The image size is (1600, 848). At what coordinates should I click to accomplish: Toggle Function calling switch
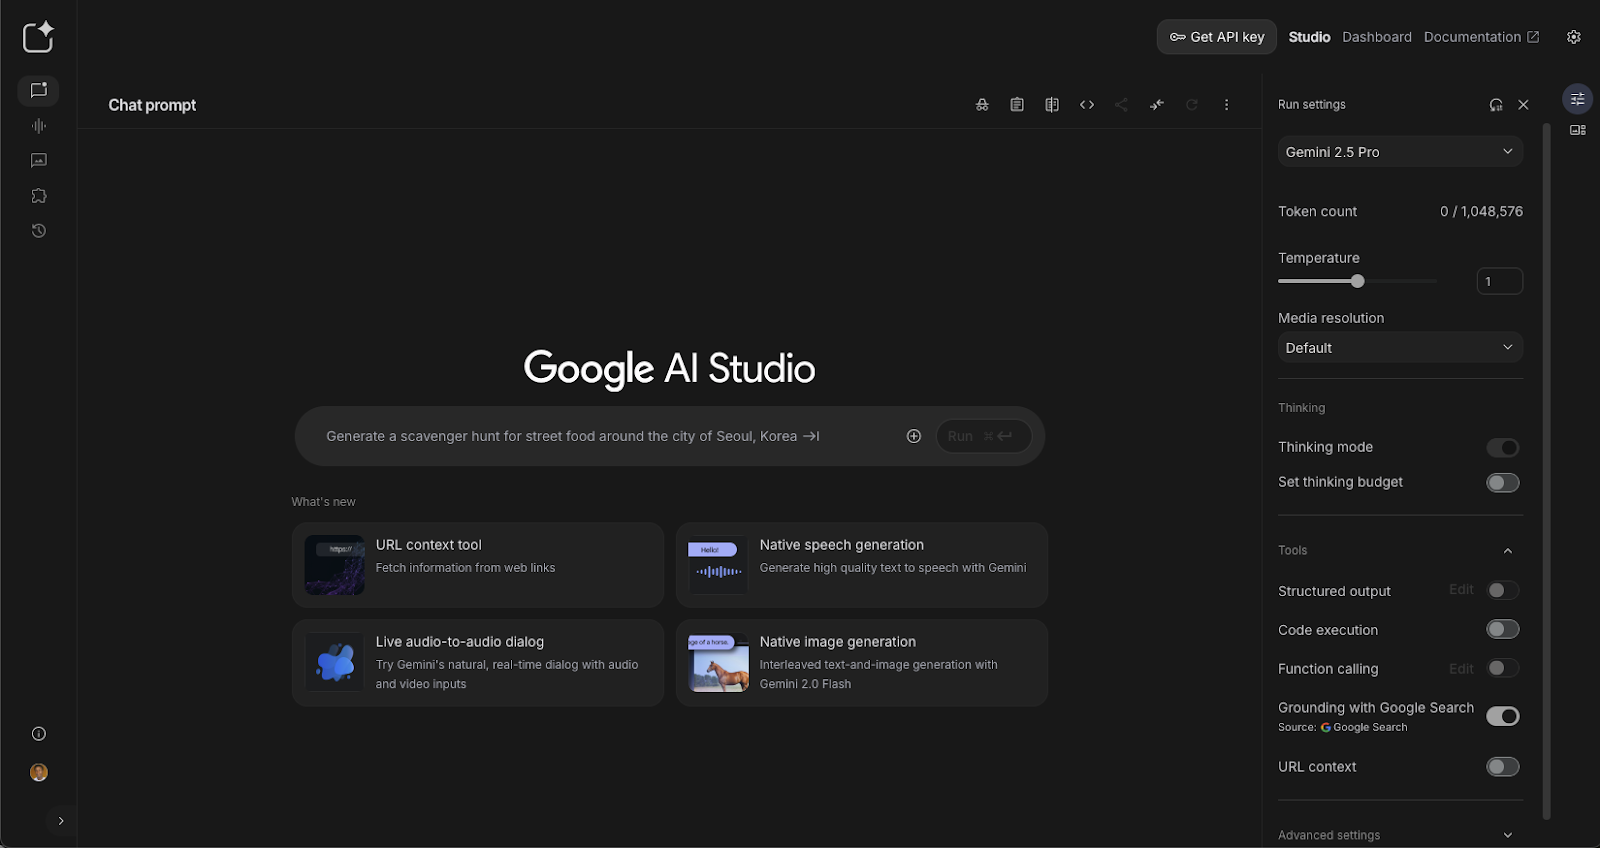pyautogui.click(x=1502, y=668)
